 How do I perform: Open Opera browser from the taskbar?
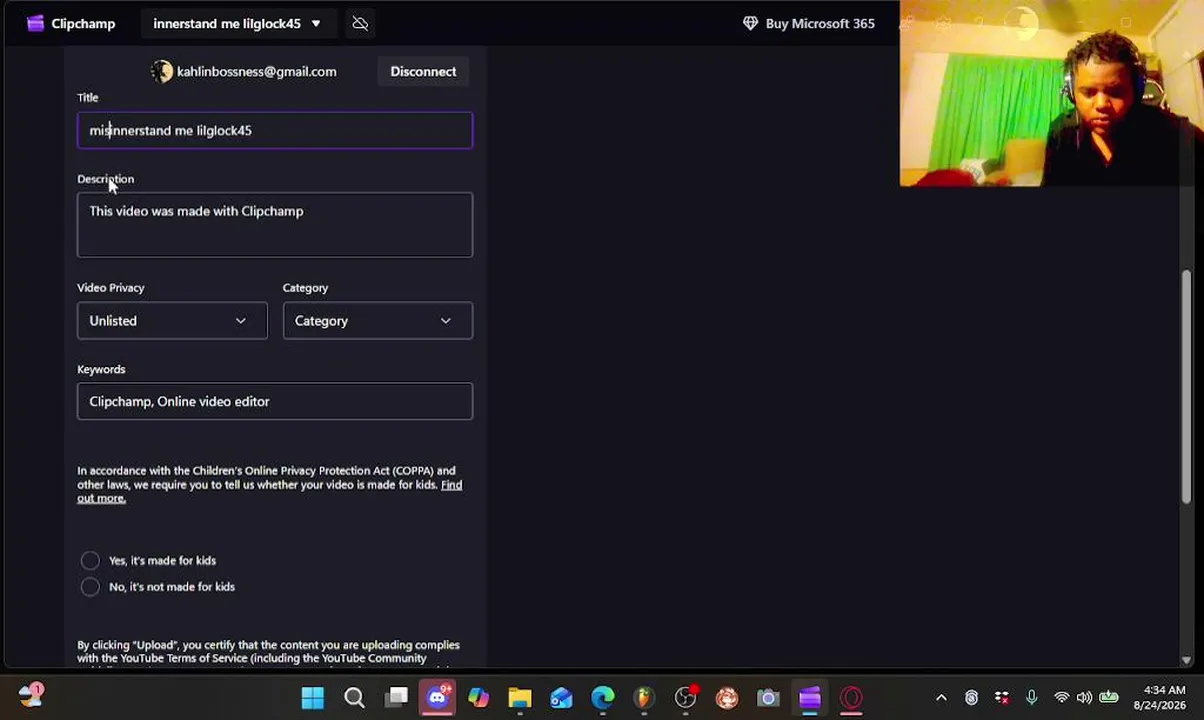click(851, 697)
